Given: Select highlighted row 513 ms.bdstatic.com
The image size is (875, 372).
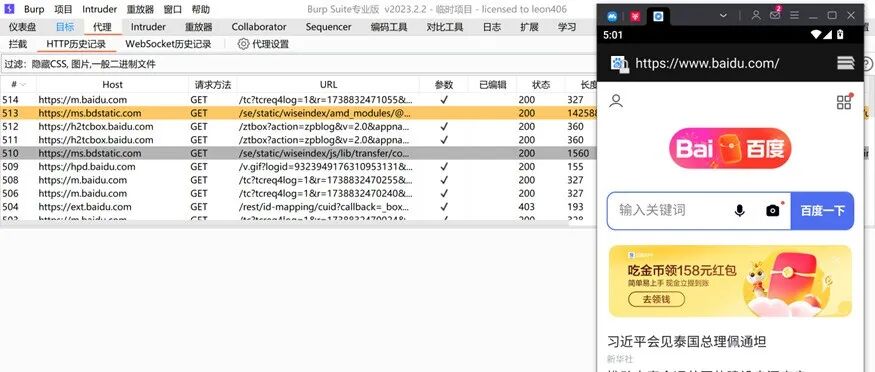Looking at the screenshot, I should point(298,113).
